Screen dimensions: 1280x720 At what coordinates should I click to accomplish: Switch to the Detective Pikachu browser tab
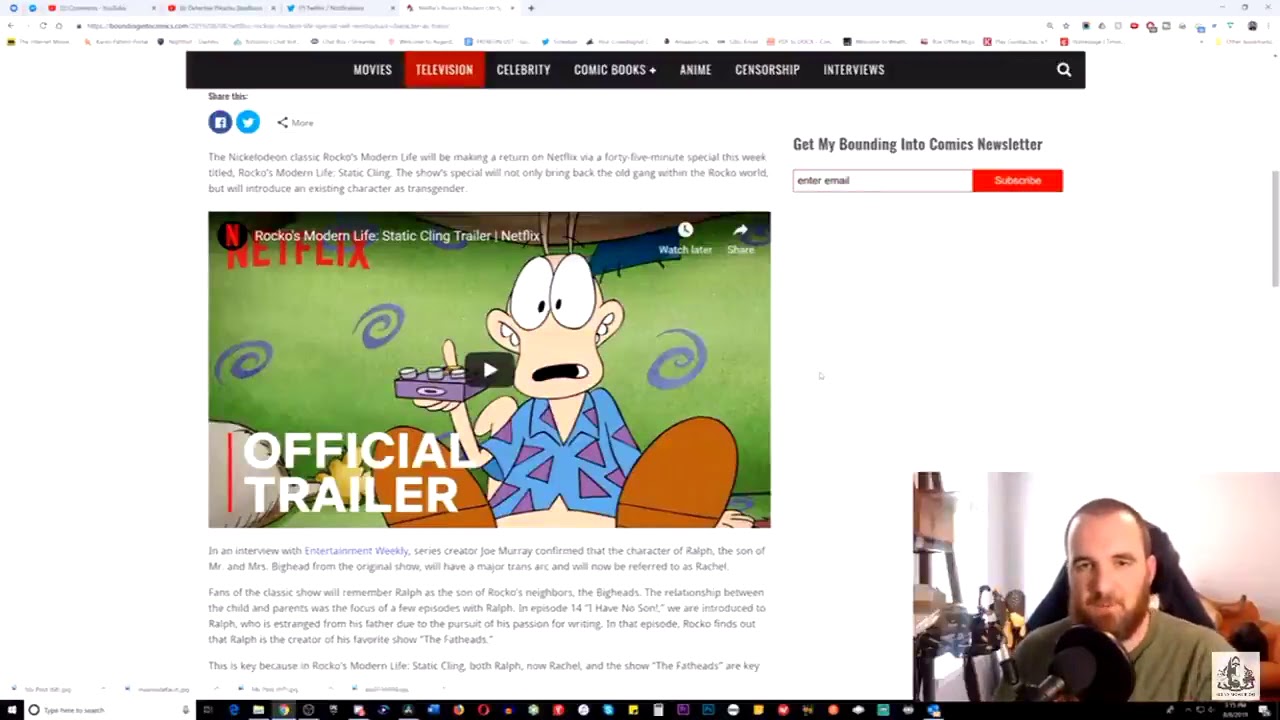click(x=220, y=8)
